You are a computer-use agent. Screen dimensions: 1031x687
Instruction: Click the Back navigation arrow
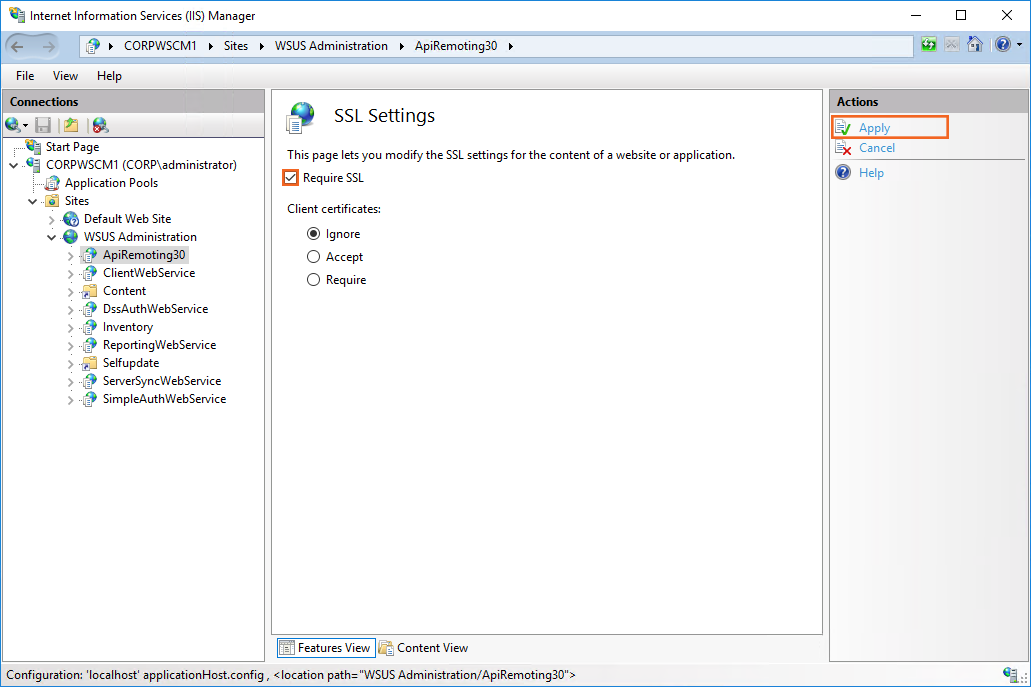[18, 46]
